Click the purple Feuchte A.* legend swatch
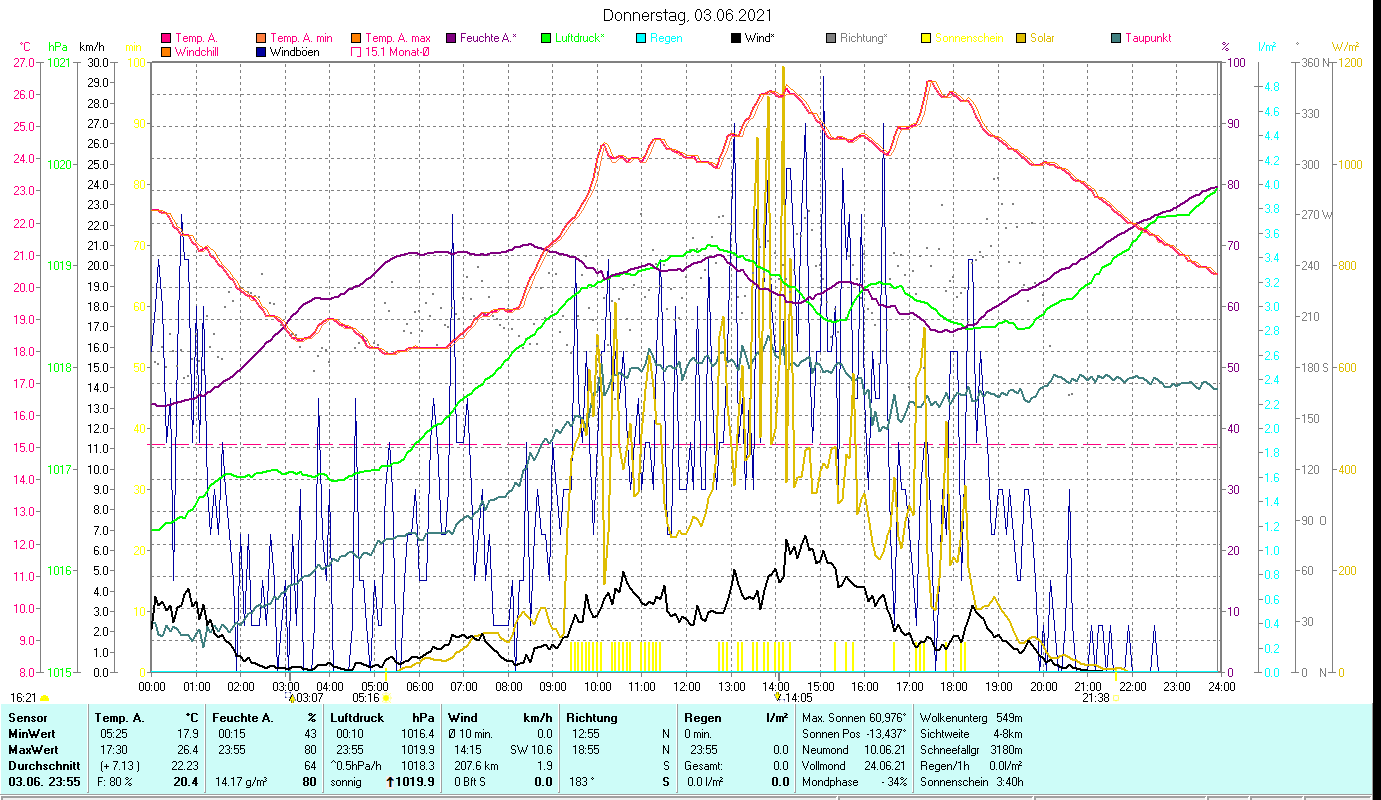The height and width of the screenshot is (800, 1381). 452,38
